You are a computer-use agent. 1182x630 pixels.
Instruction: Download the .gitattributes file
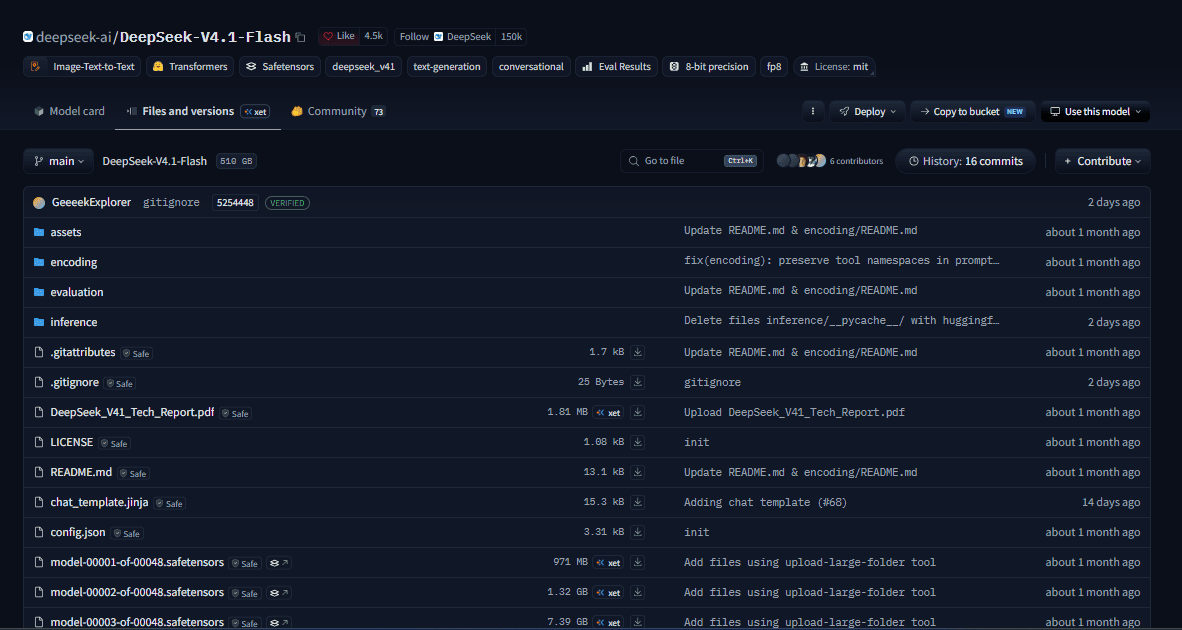pos(638,352)
